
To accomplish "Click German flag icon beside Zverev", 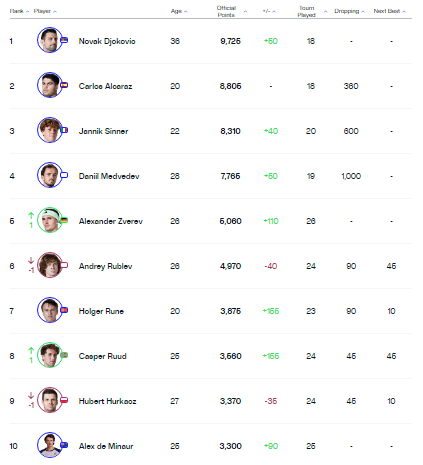I will click(64, 220).
